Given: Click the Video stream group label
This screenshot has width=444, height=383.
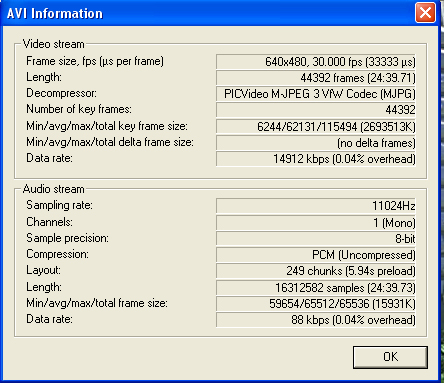Looking at the screenshot, I should [54, 44].
